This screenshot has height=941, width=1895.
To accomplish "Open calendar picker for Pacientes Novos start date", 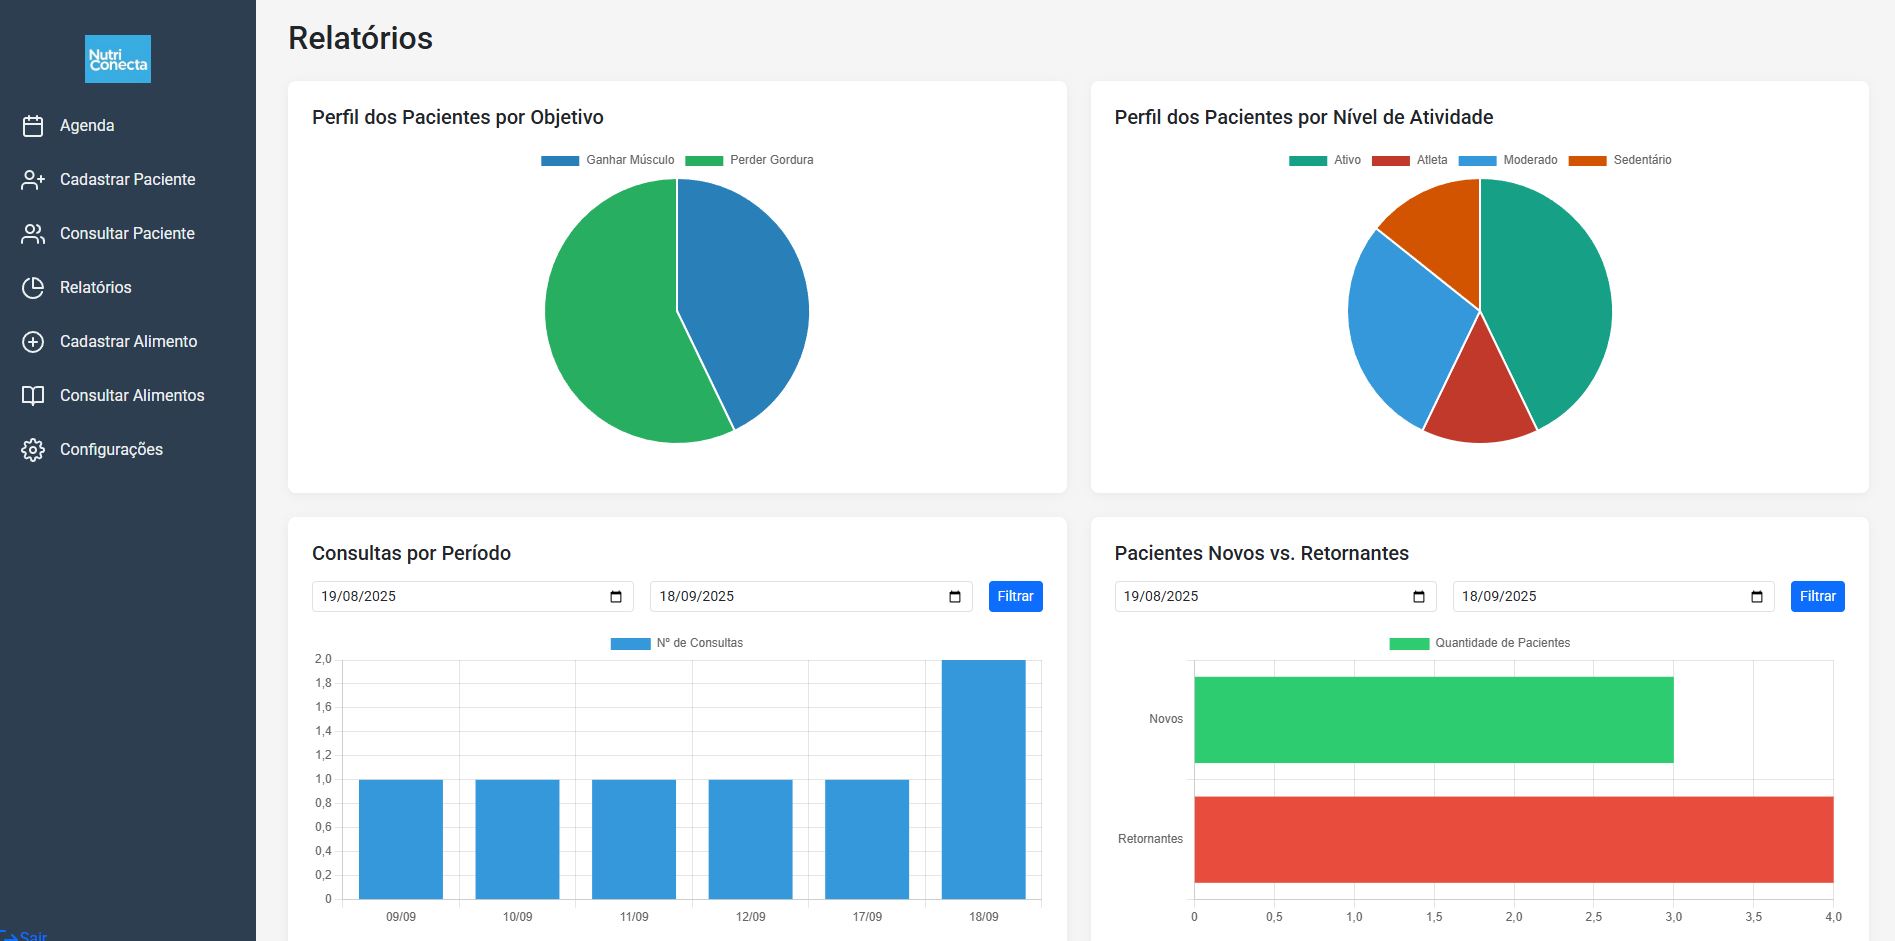I will [1418, 597].
